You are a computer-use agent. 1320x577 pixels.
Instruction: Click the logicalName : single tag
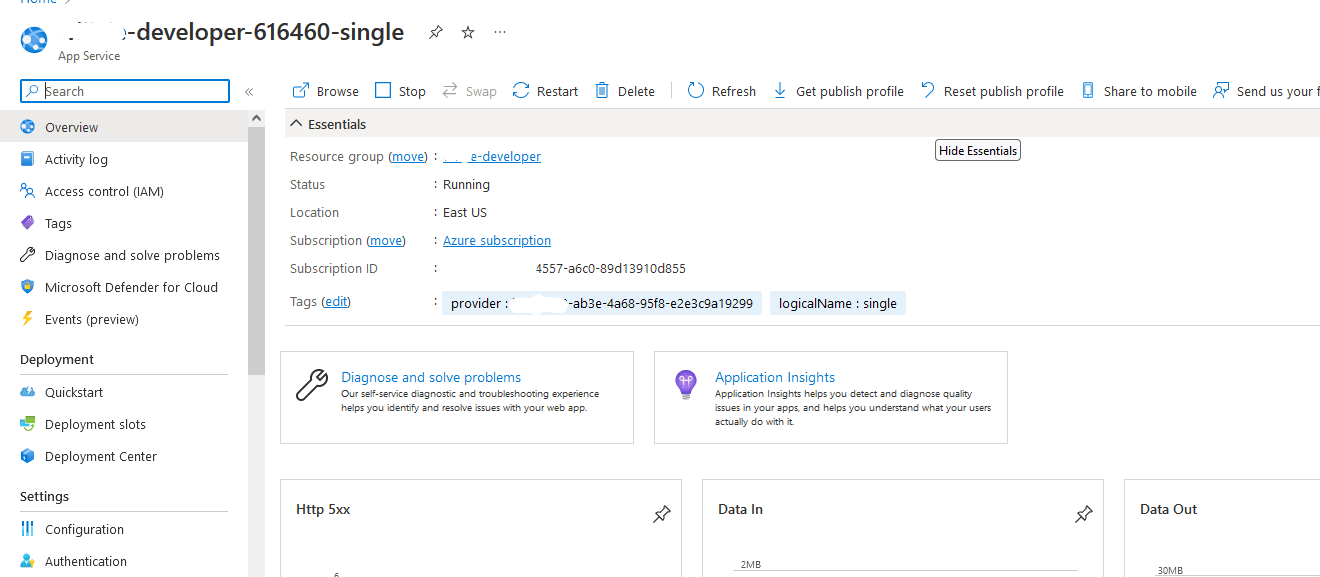click(838, 303)
